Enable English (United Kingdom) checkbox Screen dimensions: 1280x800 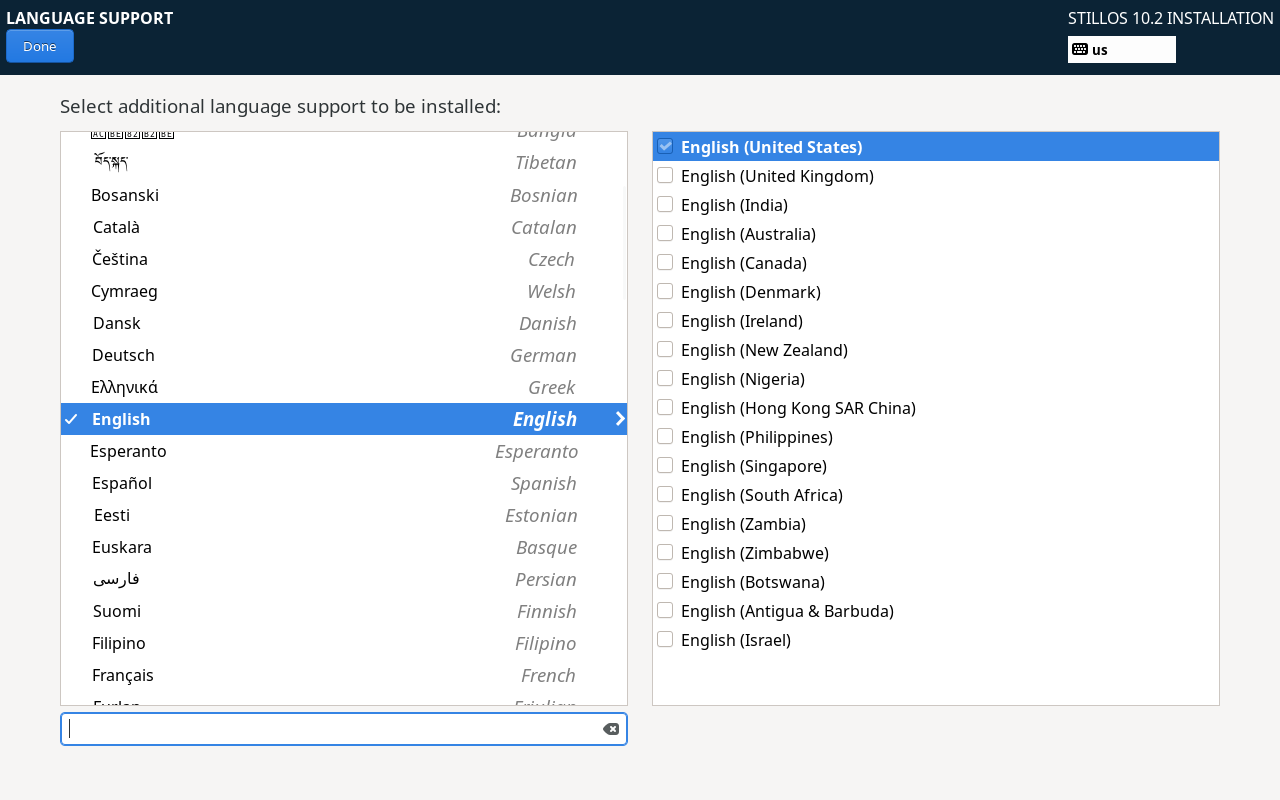[665, 175]
